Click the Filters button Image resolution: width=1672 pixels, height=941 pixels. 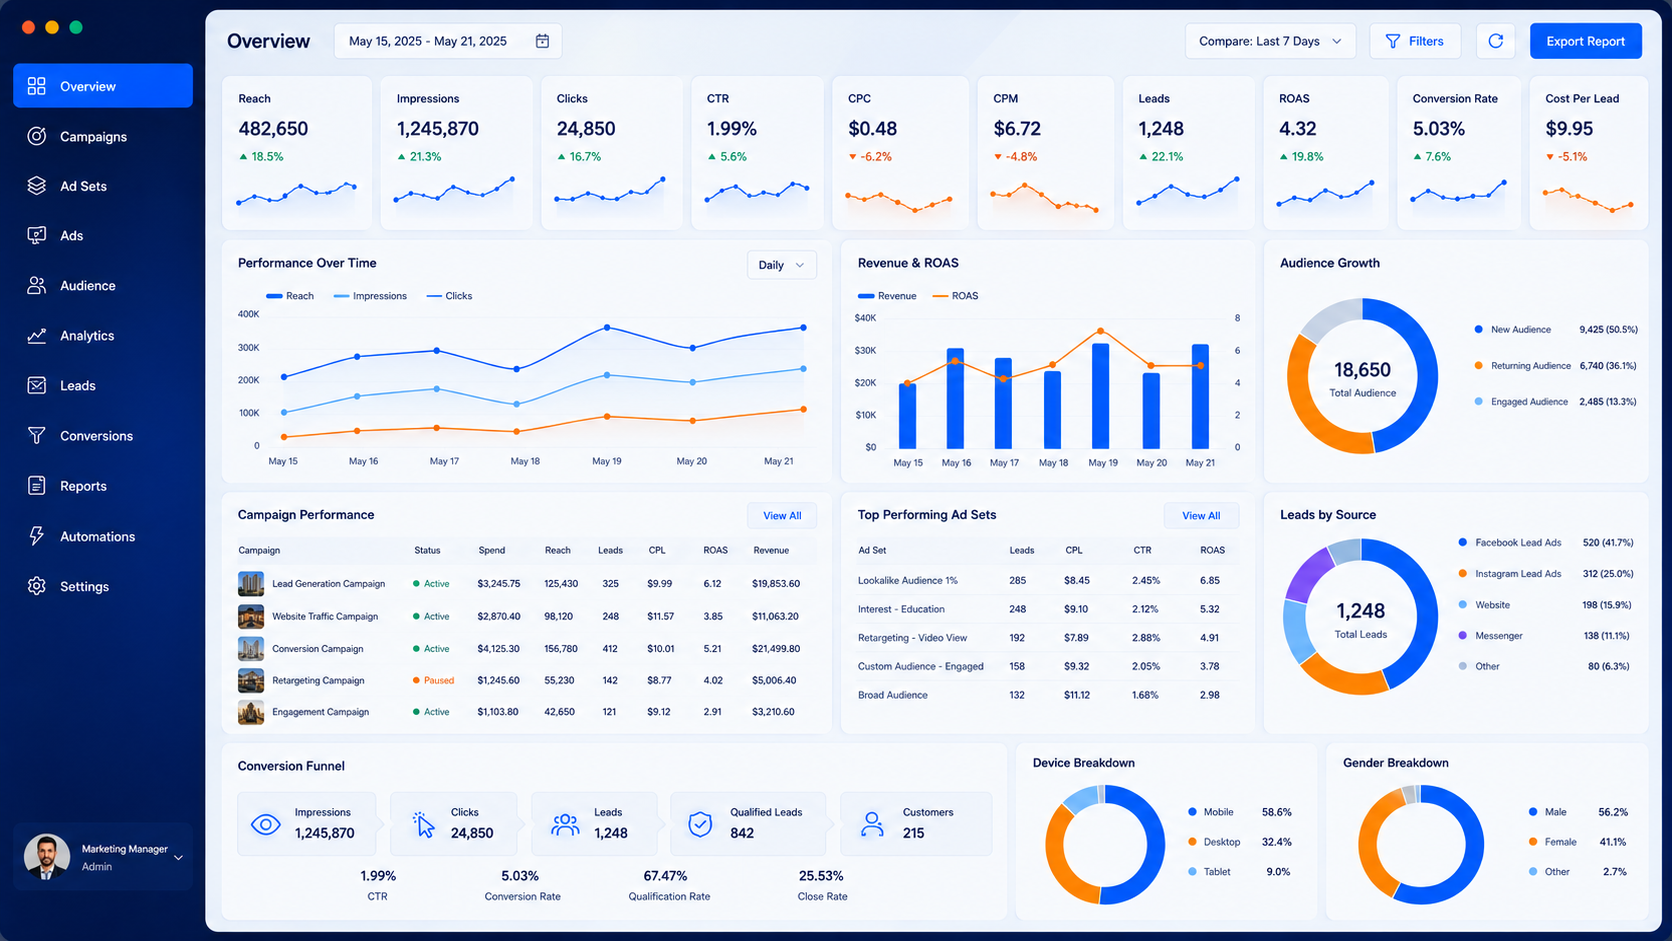tap(1414, 41)
